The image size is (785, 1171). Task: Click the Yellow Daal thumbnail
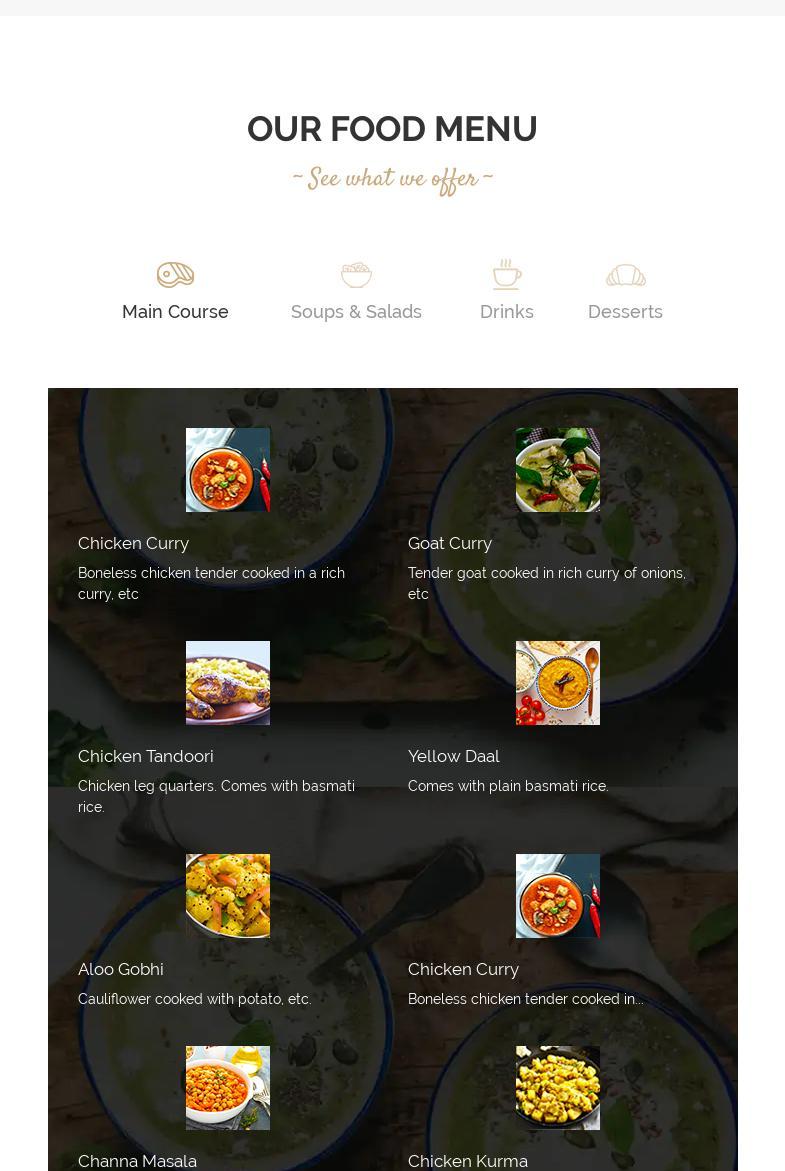tap(558, 683)
